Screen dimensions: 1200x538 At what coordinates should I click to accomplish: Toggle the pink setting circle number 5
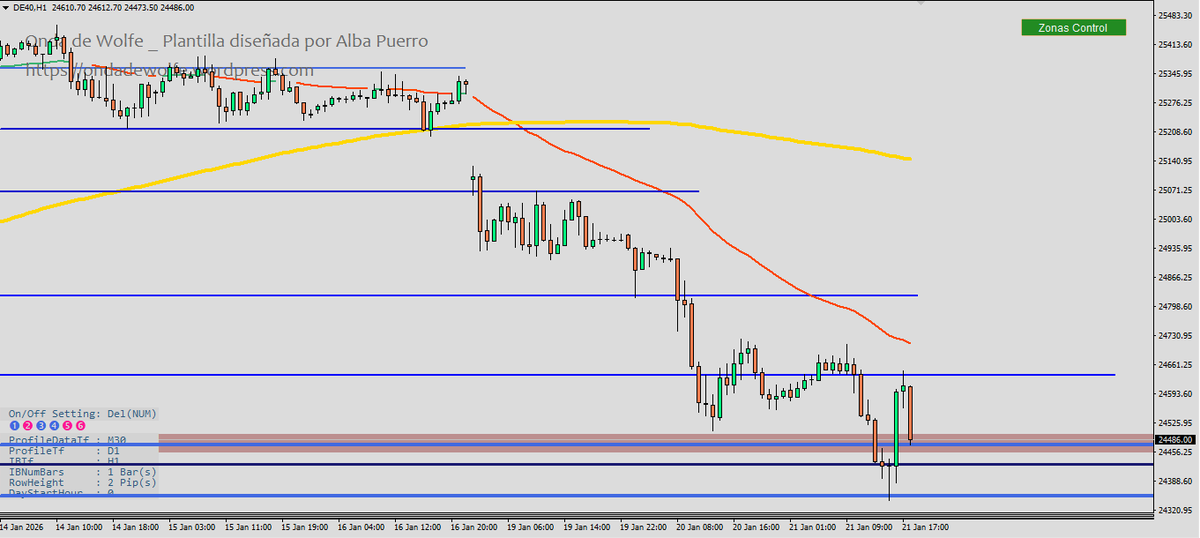[67, 426]
